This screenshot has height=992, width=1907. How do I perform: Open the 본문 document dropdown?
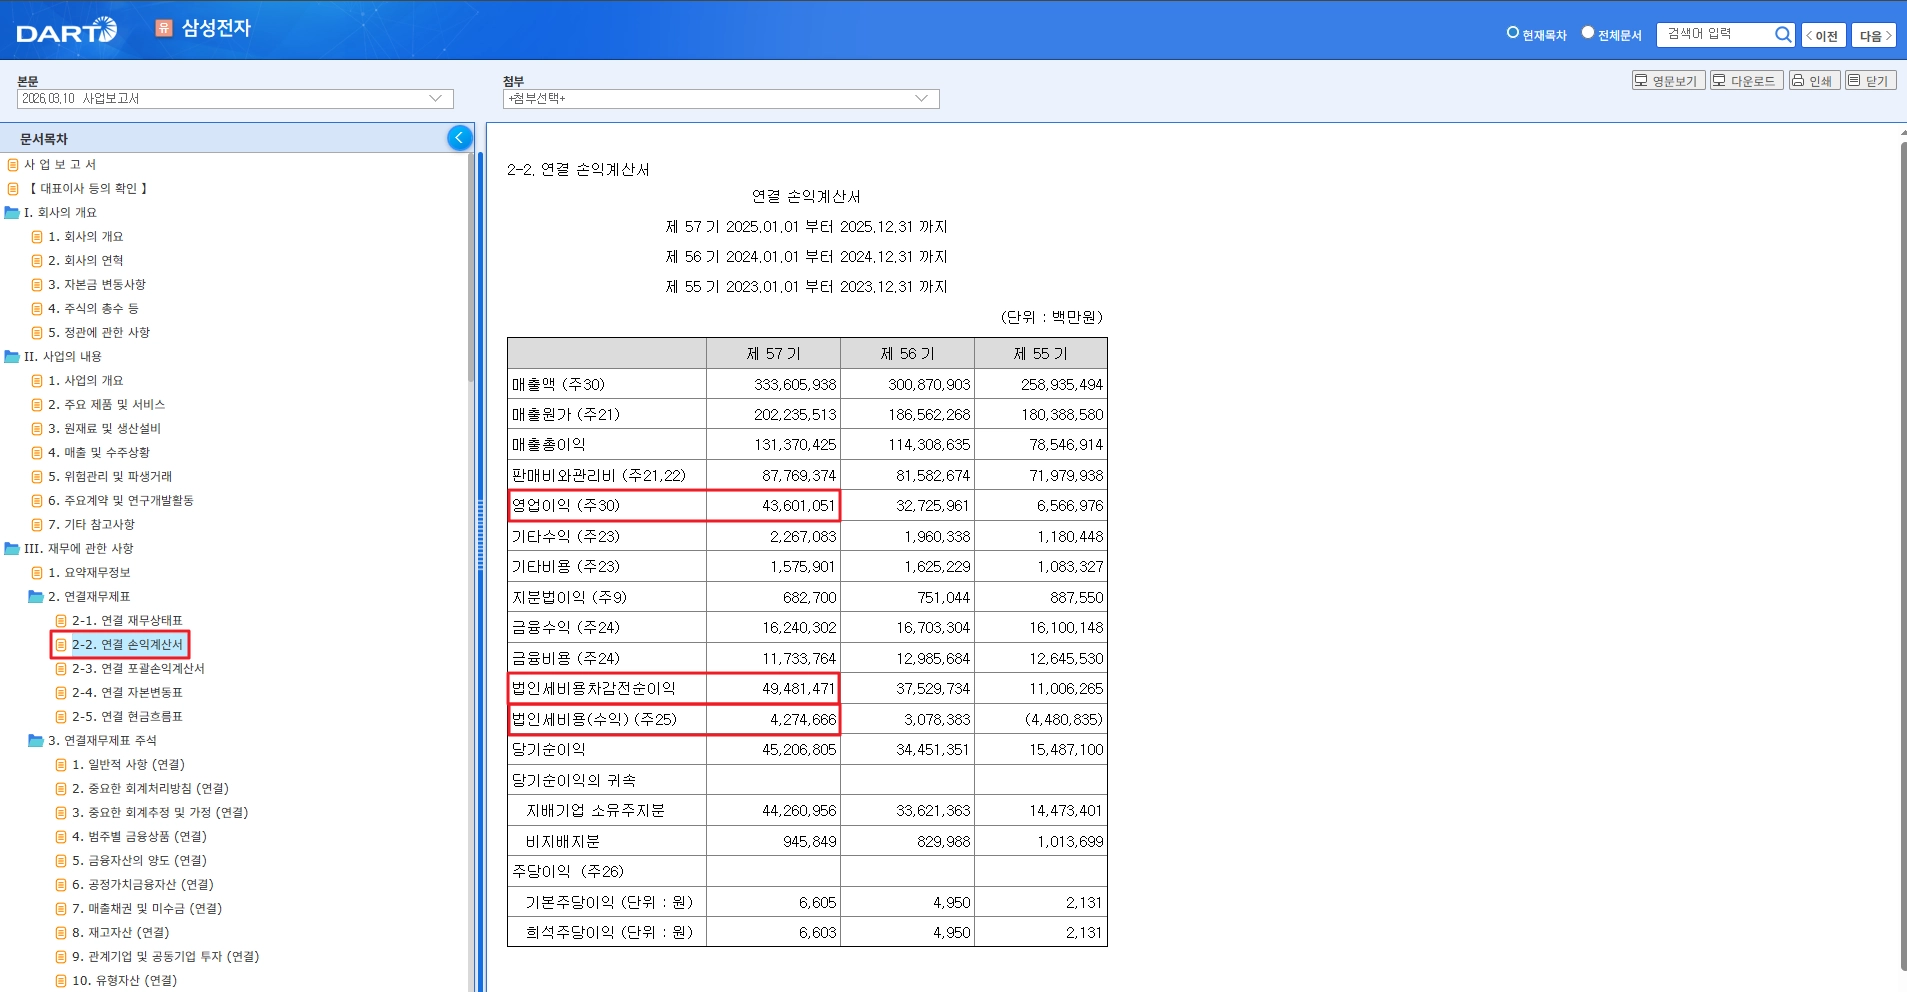[235, 99]
